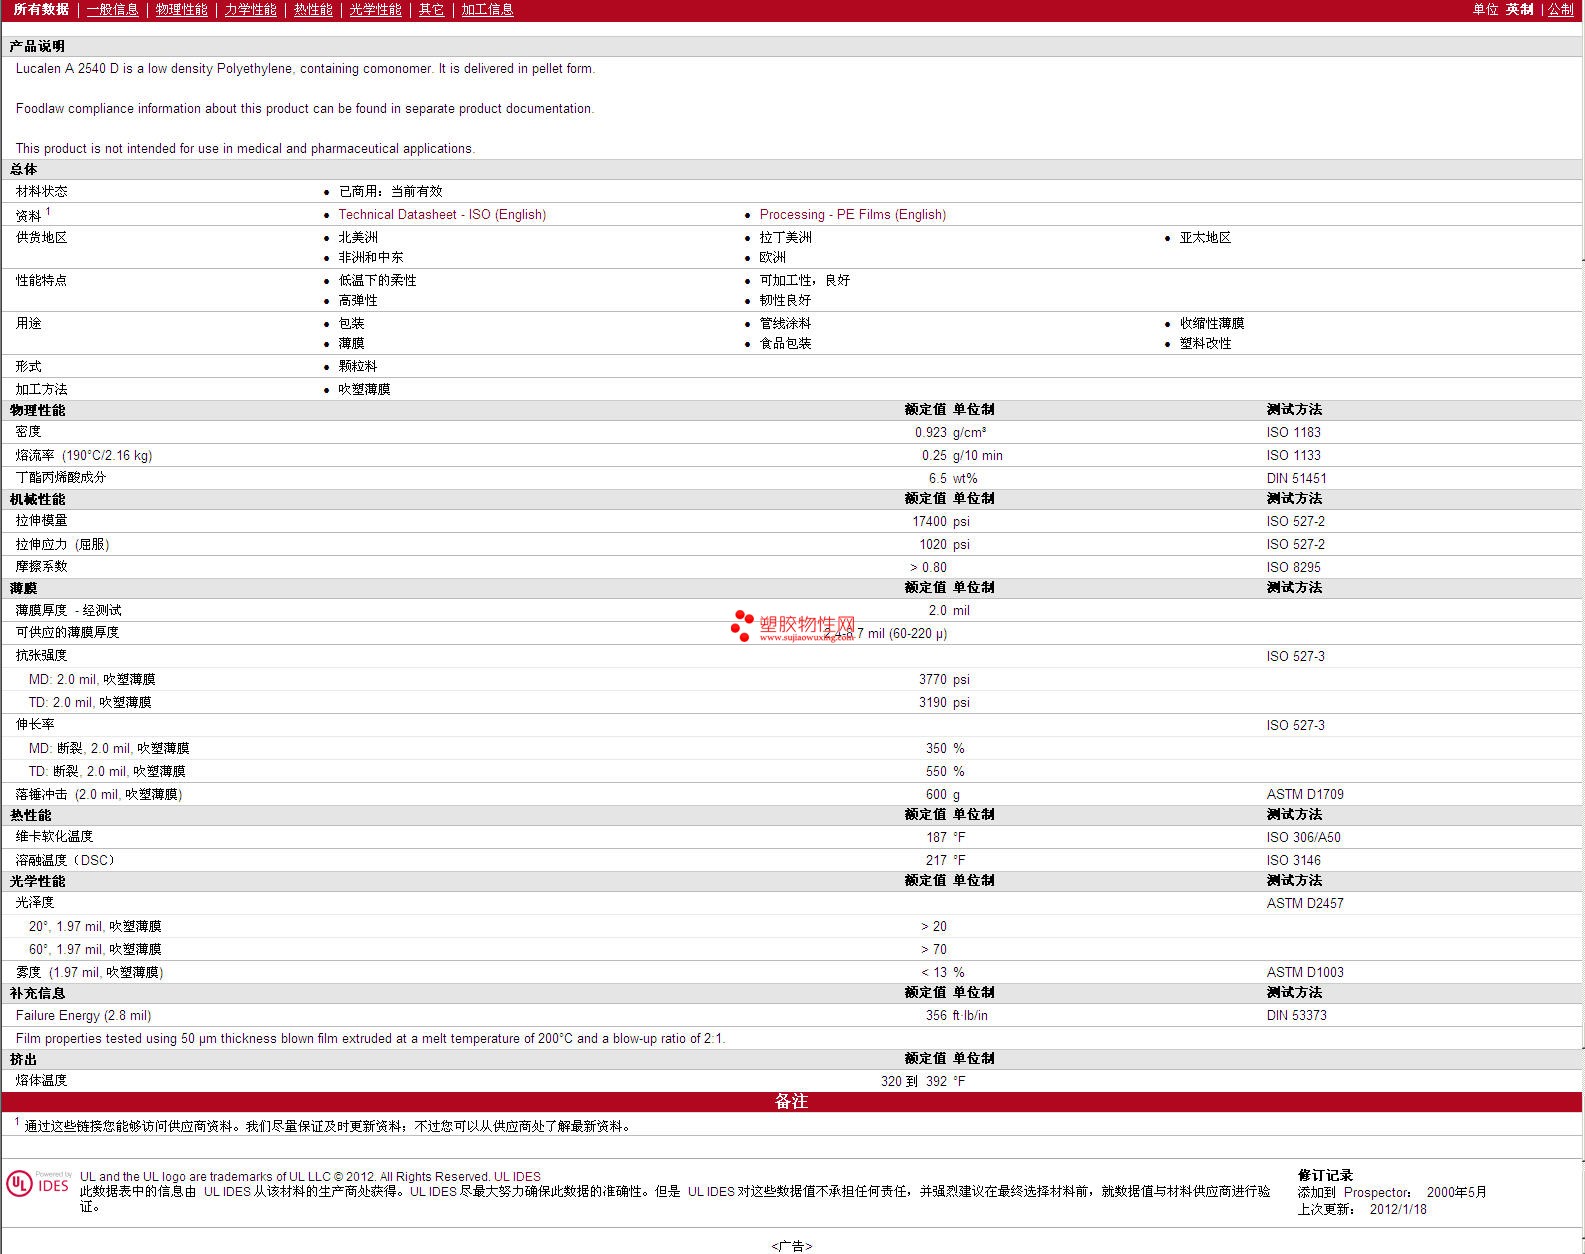
Task: Click the 亚太地区 region entry
Action: (1205, 237)
